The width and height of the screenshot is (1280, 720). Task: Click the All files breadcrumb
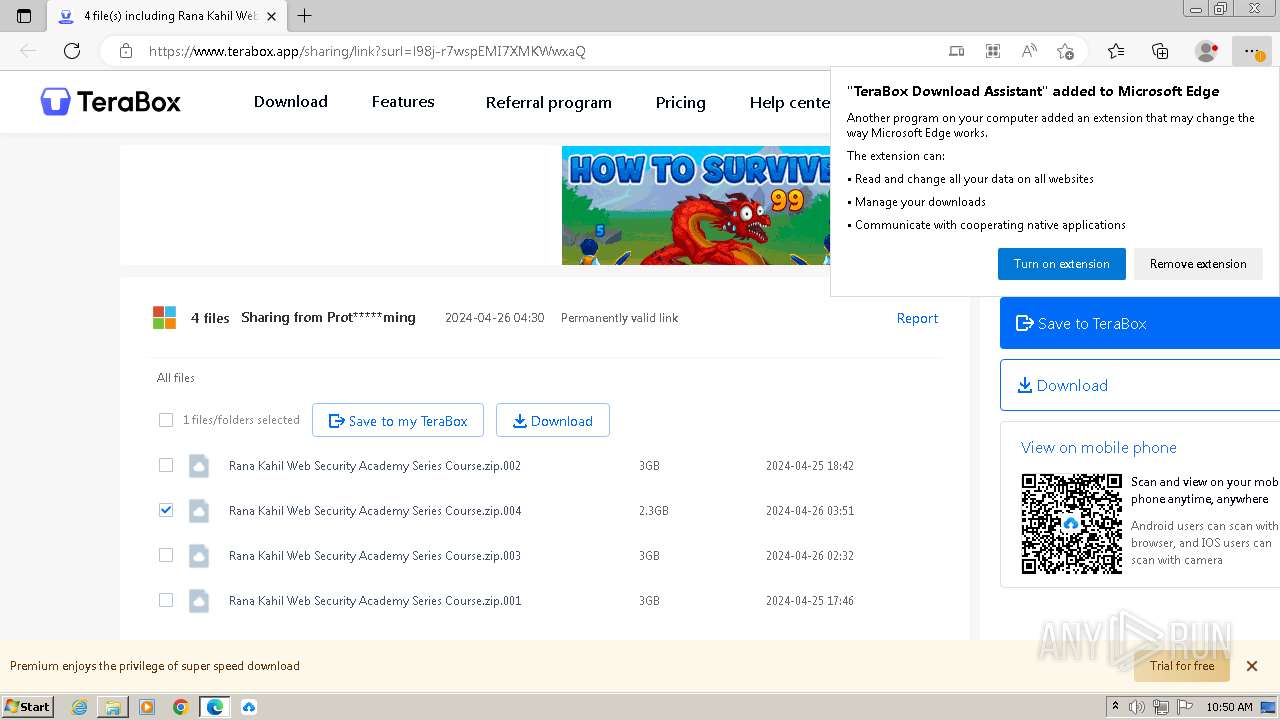(x=176, y=378)
